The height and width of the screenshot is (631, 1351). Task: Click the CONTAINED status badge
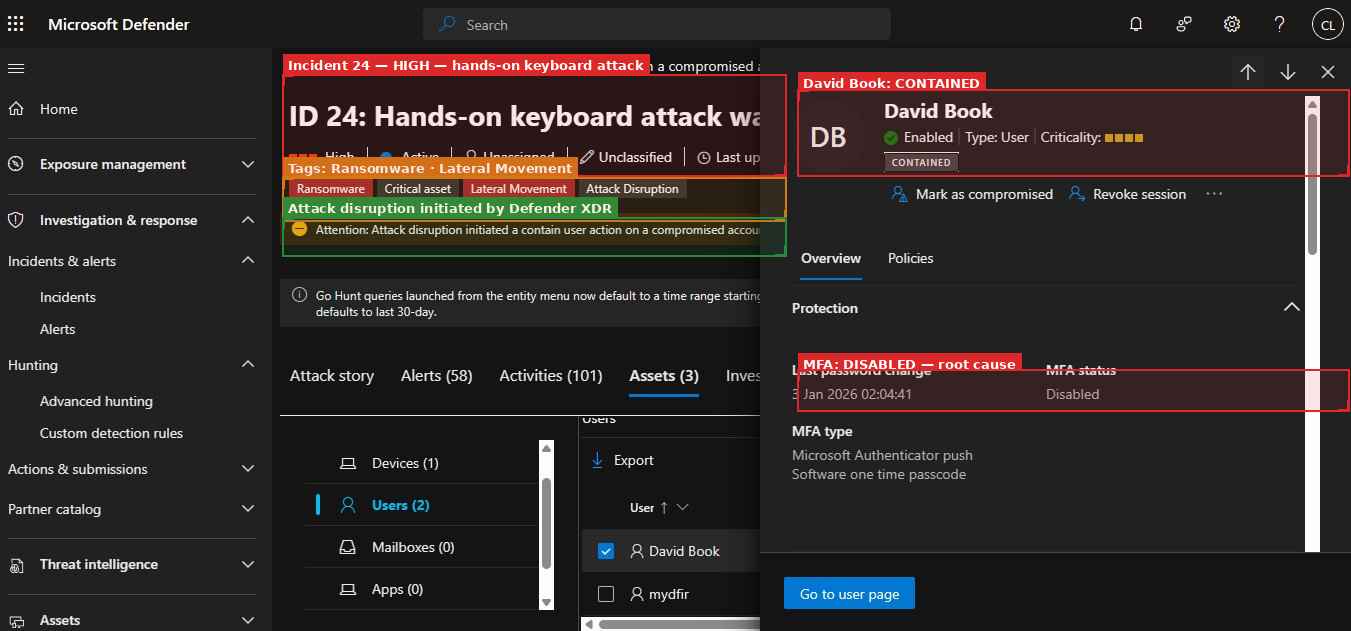coord(921,162)
